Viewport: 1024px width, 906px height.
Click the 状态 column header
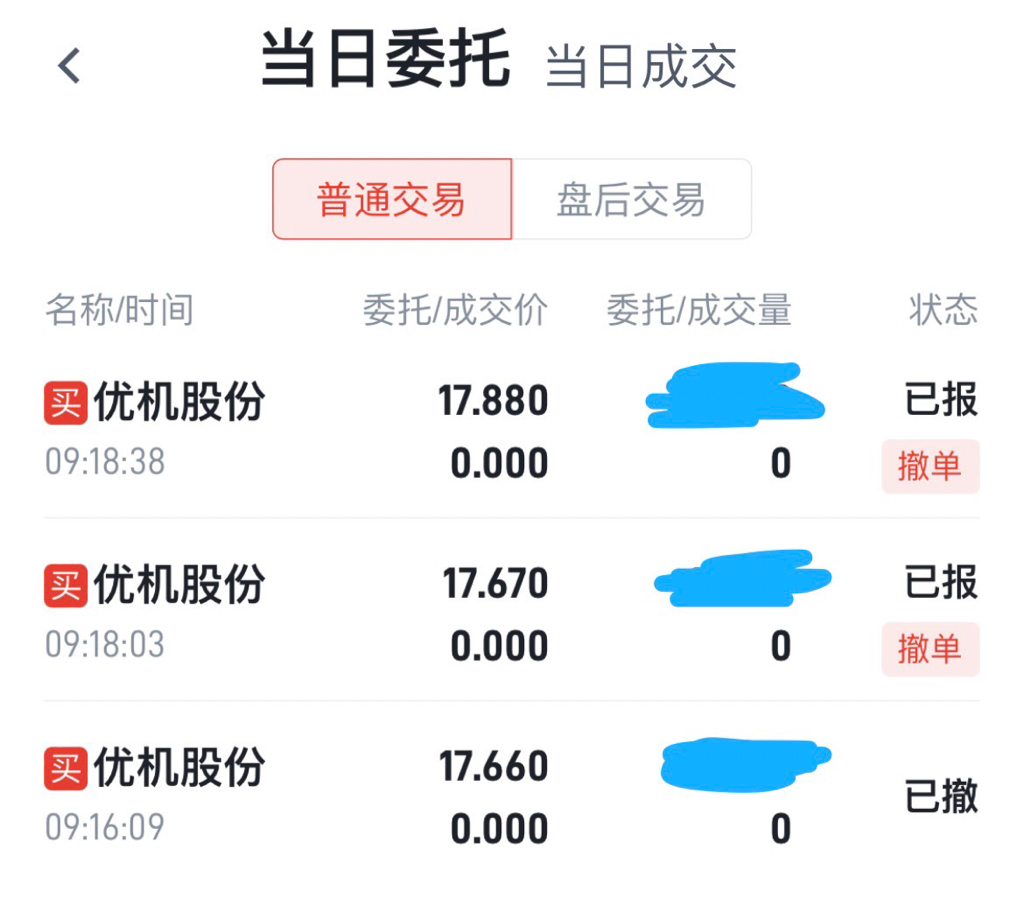click(943, 311)
